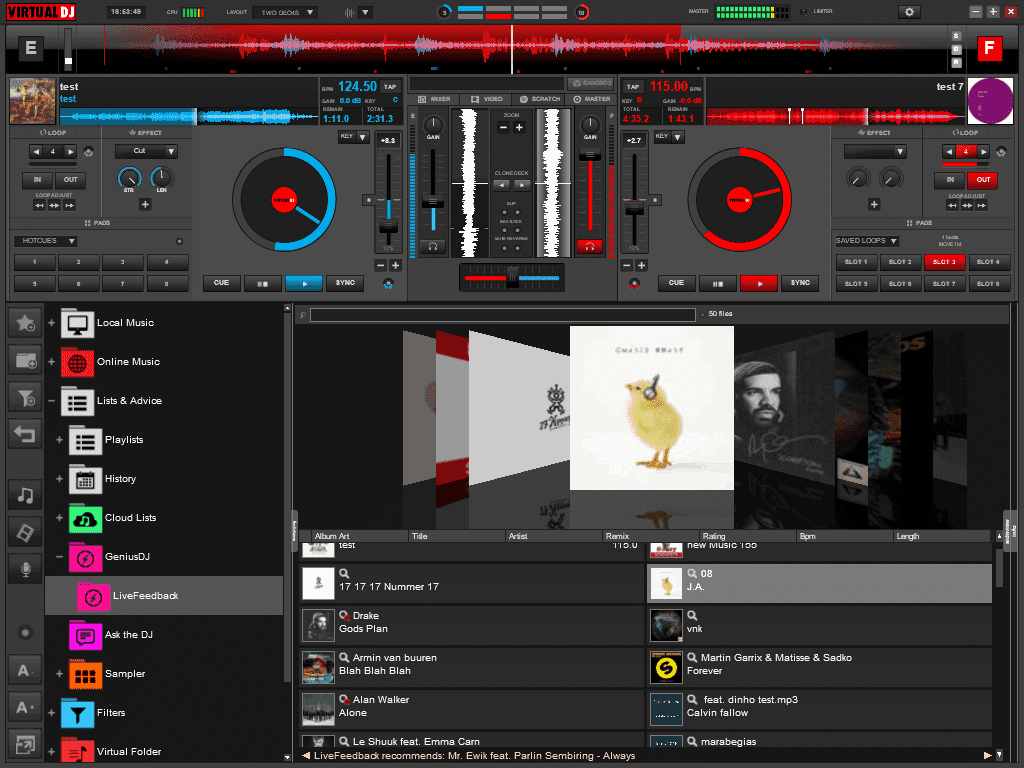Viewport: 1024px width, 768px height.
Task: Click deck letter E icon
Action: click(x=31, y=48)
